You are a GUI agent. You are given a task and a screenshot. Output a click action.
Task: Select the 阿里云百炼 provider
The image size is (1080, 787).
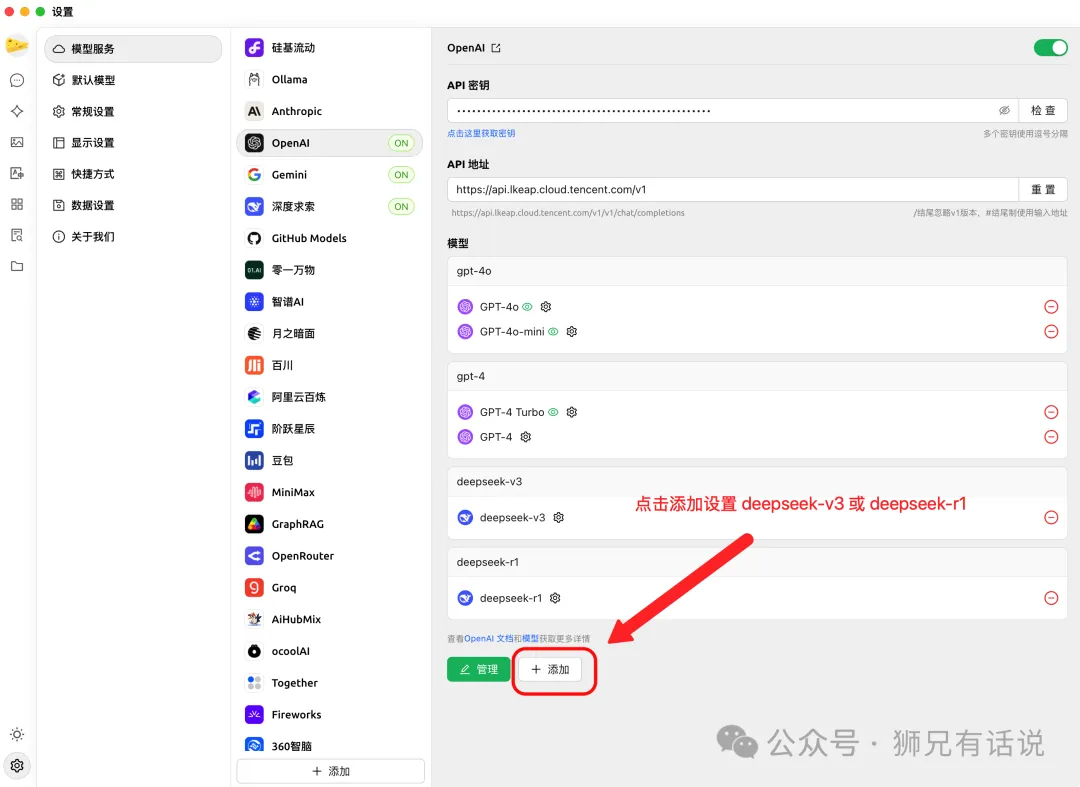[329, 397]
